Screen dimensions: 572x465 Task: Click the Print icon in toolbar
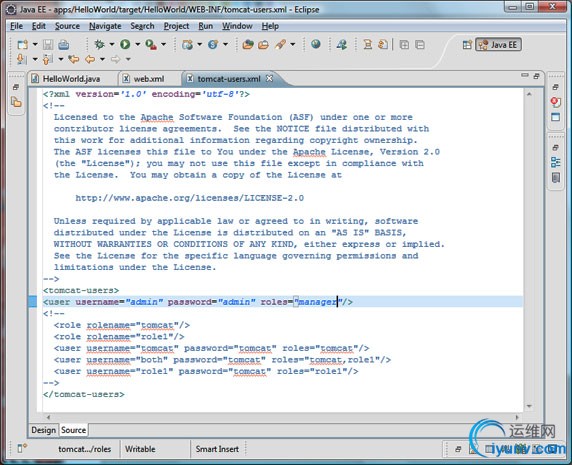point(63,44)
